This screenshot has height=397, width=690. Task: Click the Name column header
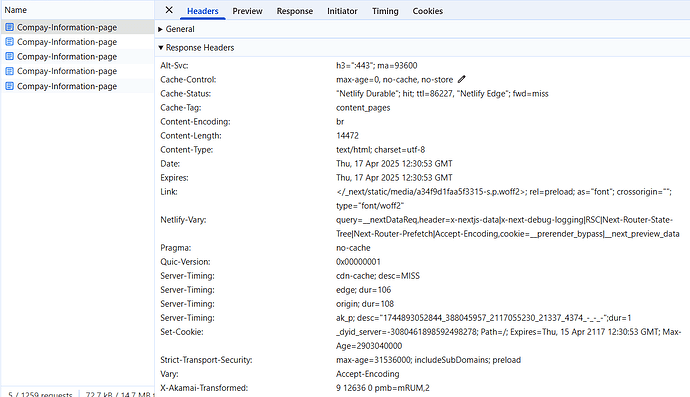[x=16, y=10]
